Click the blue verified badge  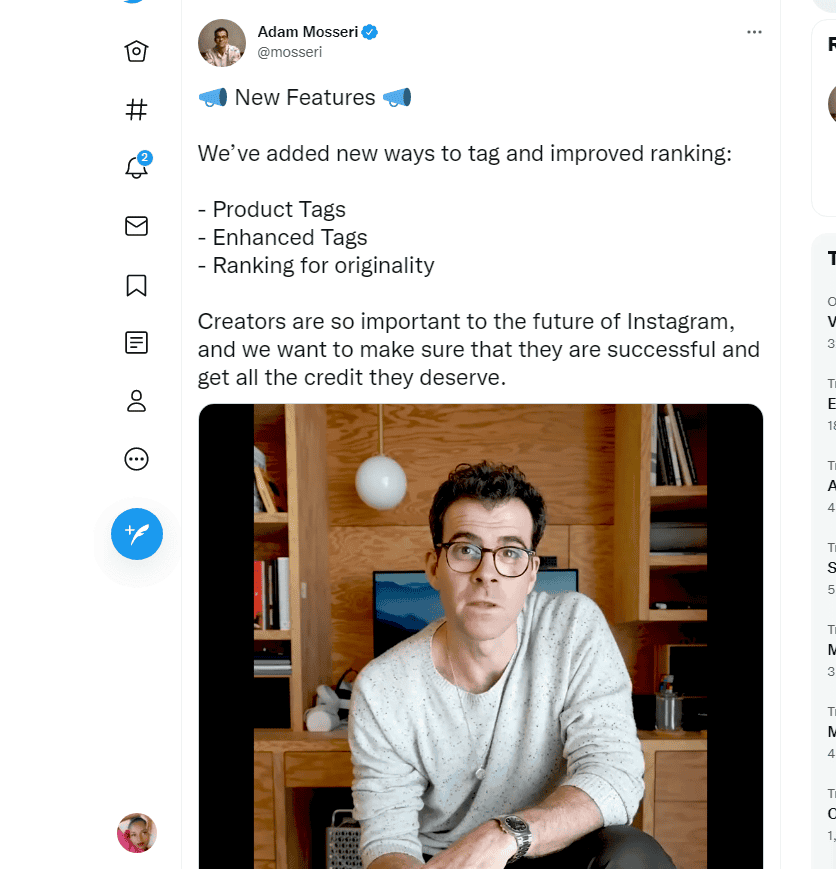pos(370,32)
